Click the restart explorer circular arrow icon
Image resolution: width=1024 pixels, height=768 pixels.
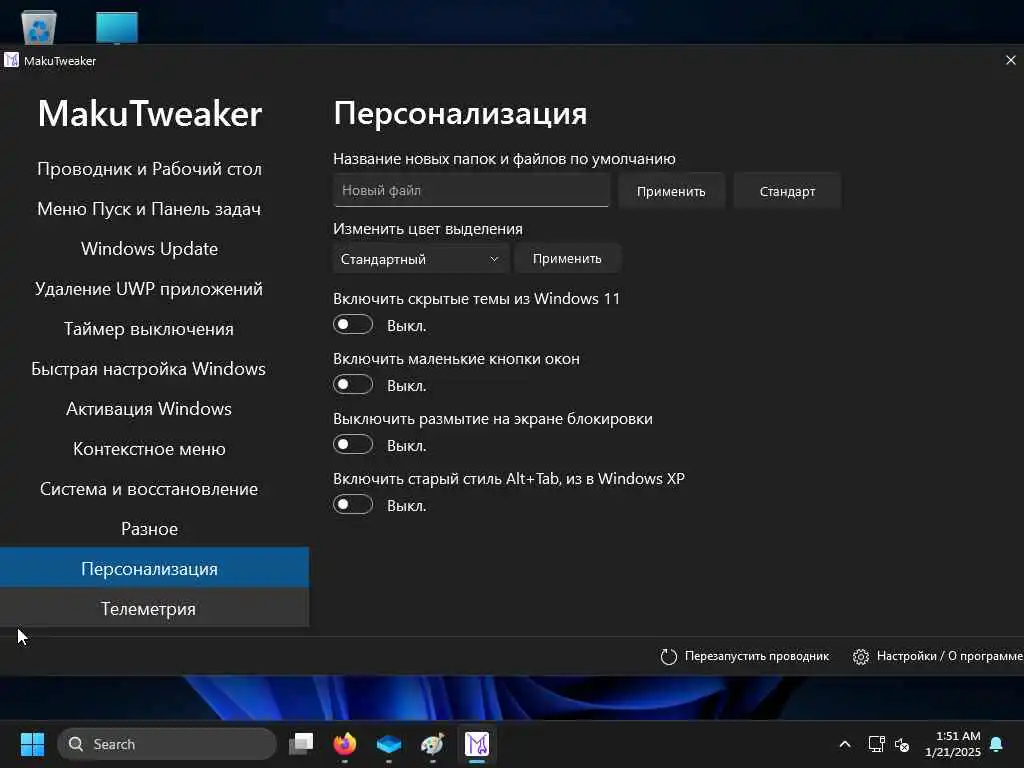pyautogui.click(x=669, y=656)
